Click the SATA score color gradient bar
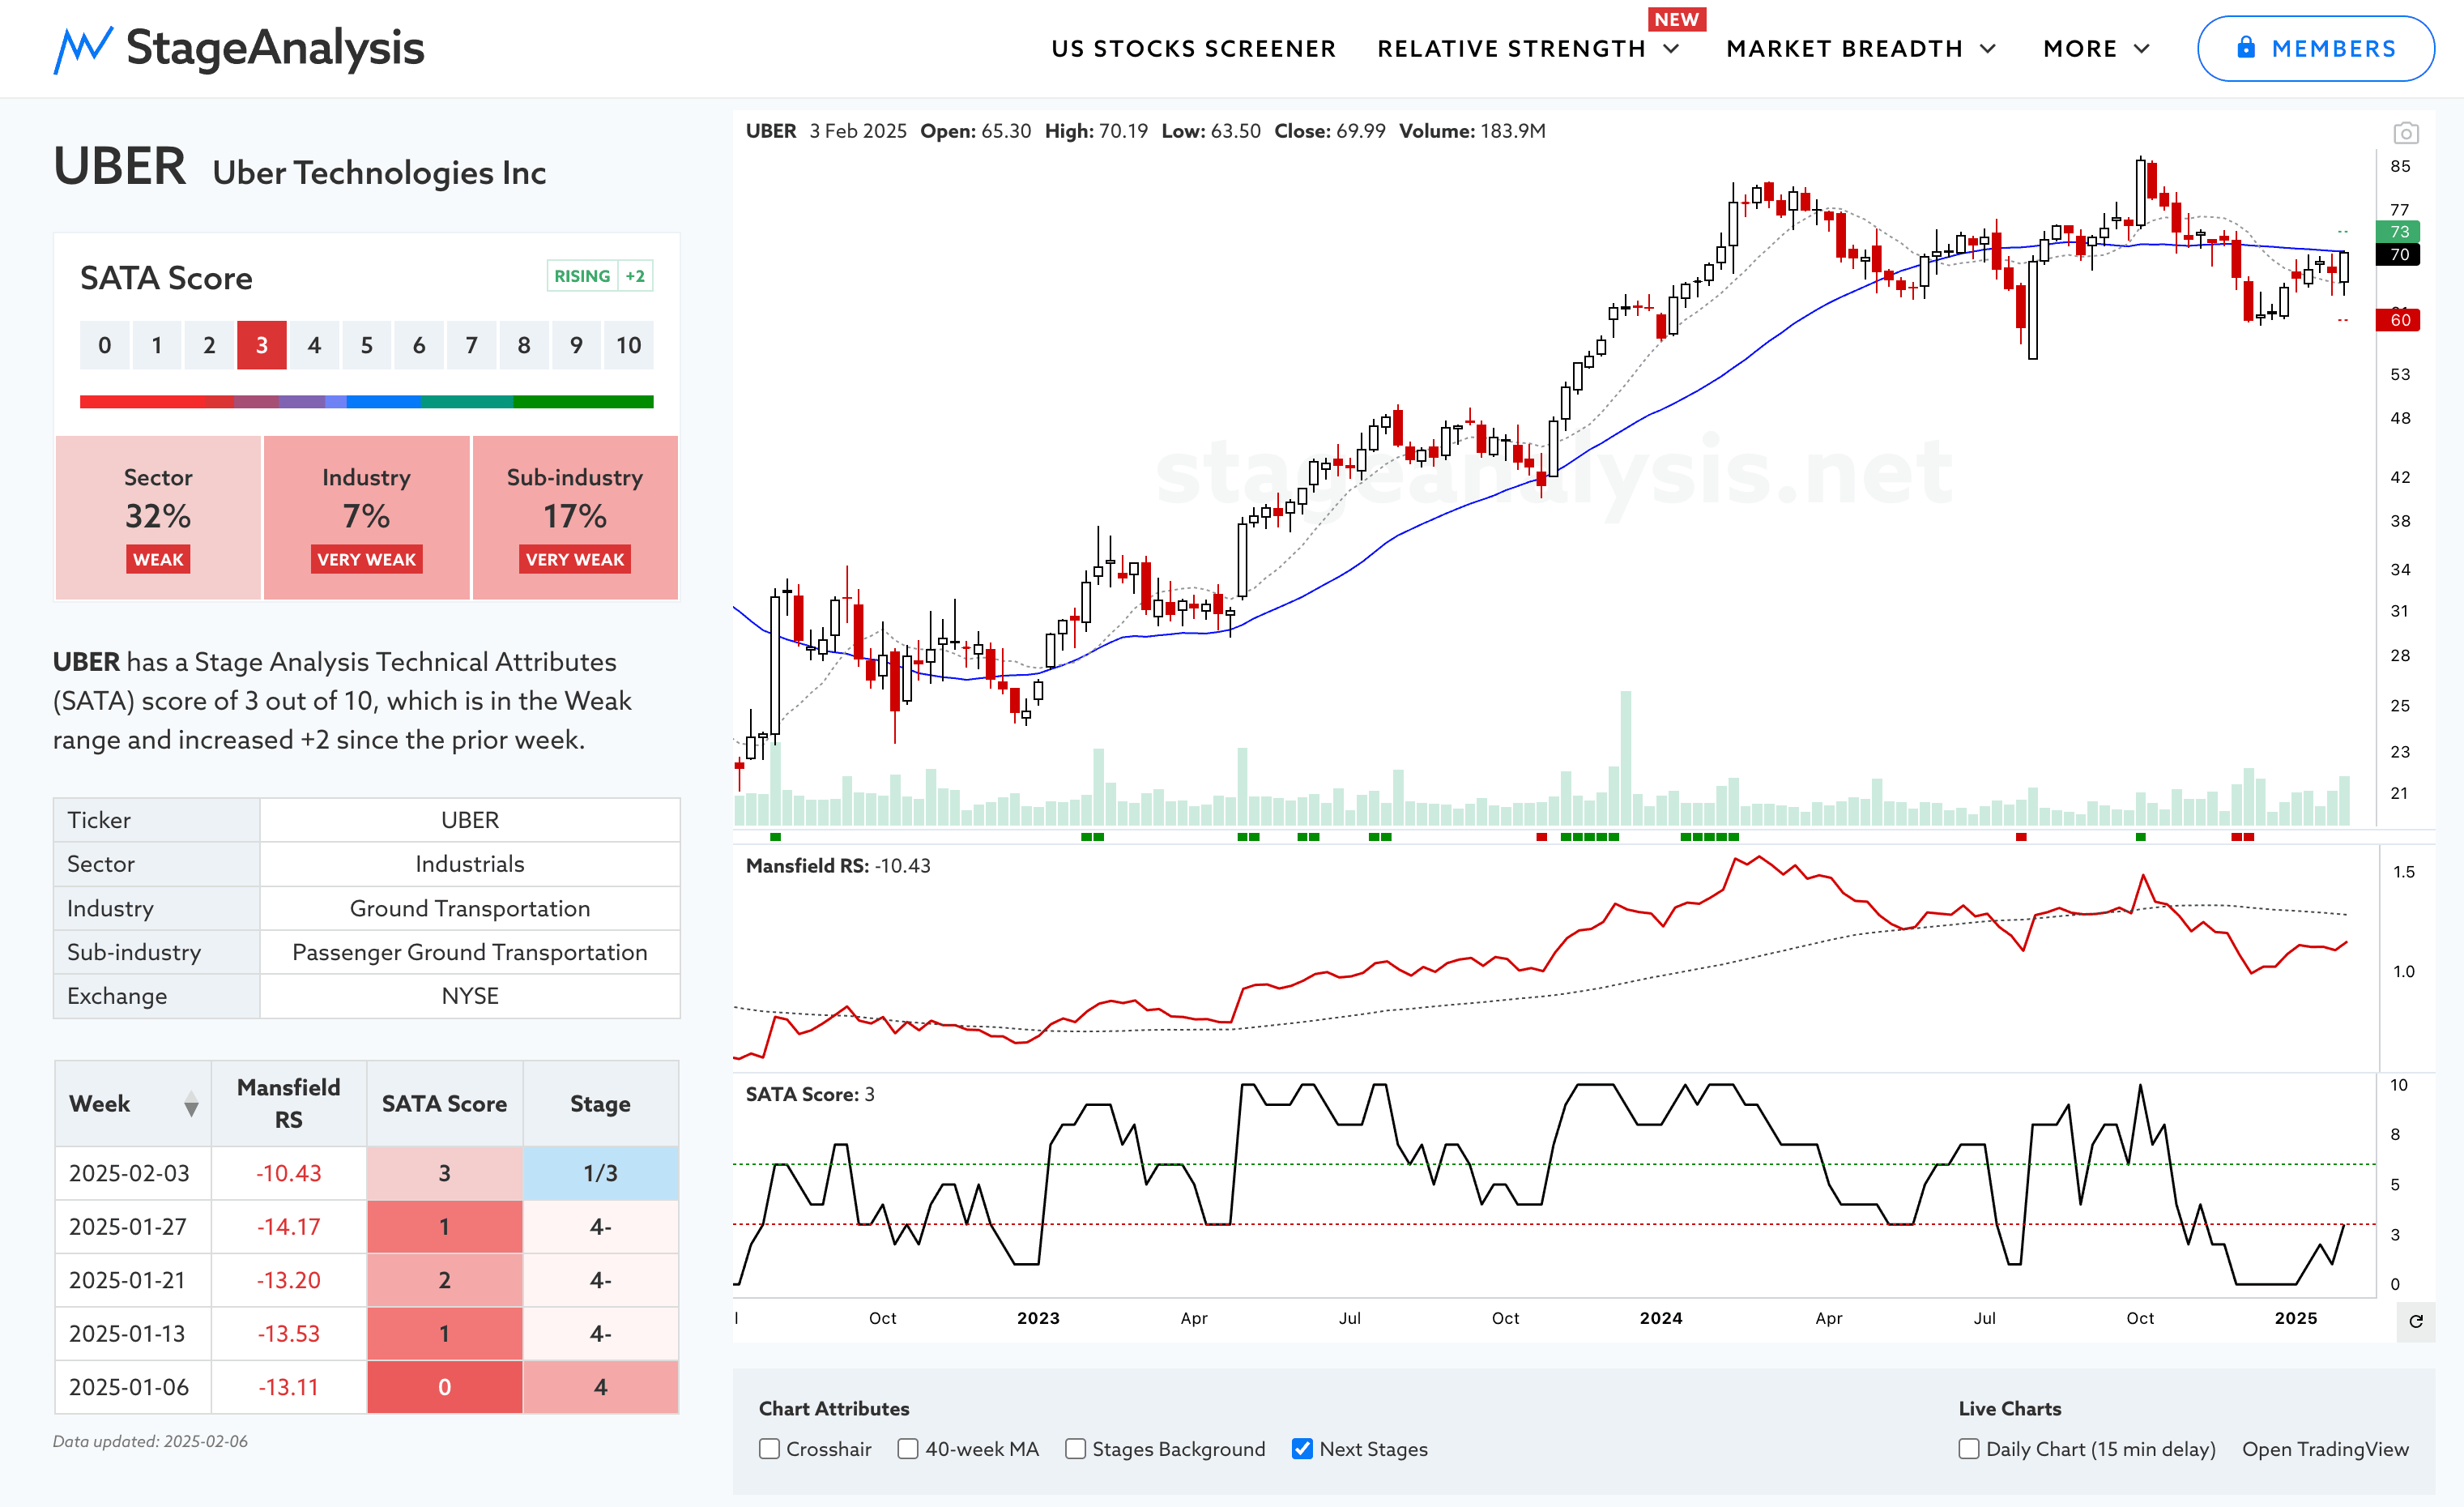Screen dimensions: 2464x1507 [x=366, y=402]
